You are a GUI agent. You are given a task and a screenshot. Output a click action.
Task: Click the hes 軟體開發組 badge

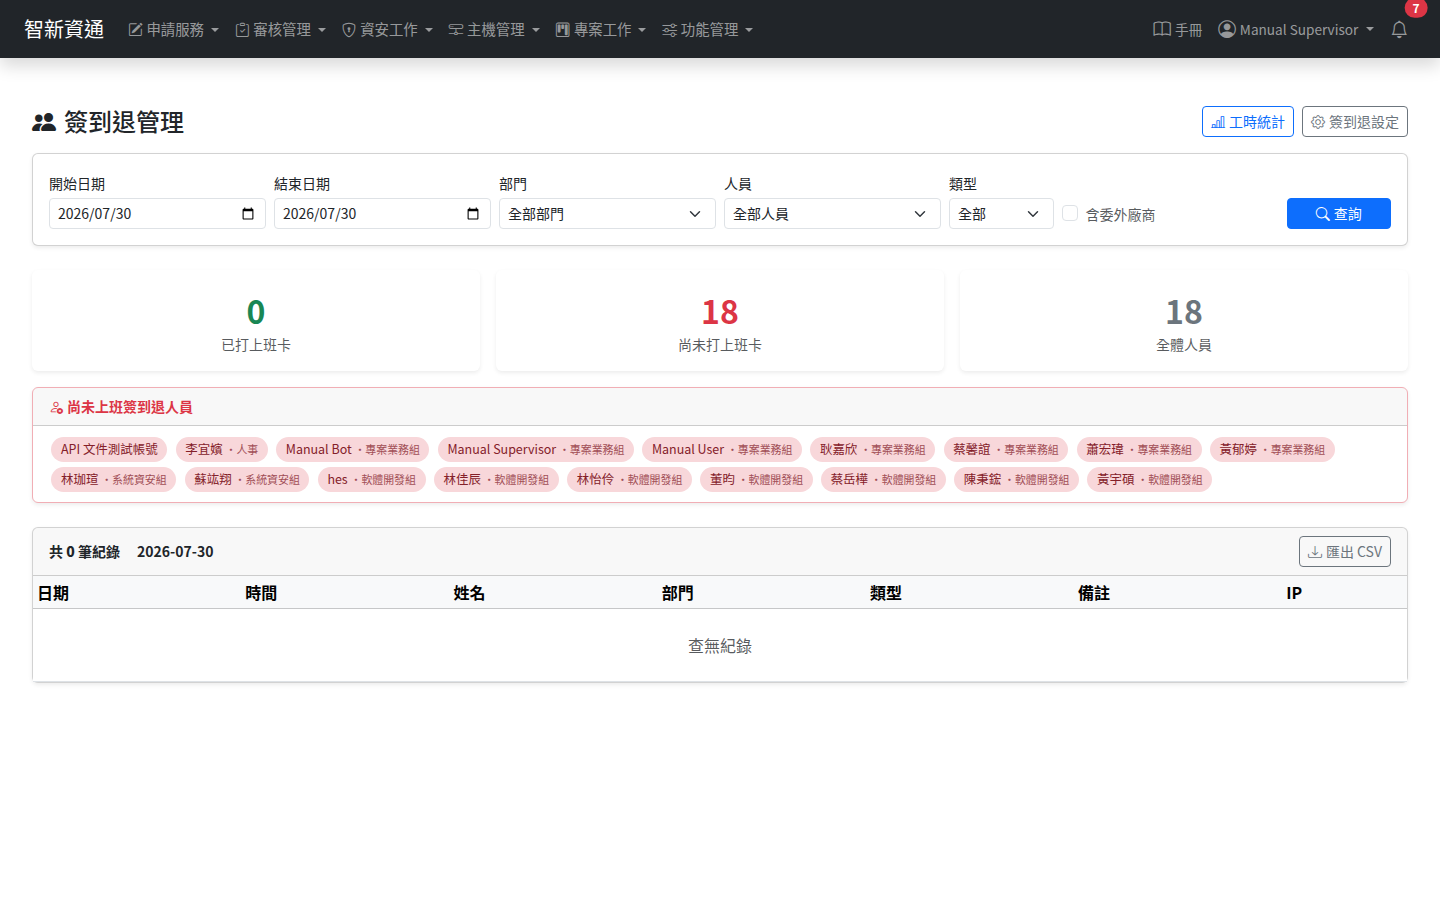[x=372, y=480]
